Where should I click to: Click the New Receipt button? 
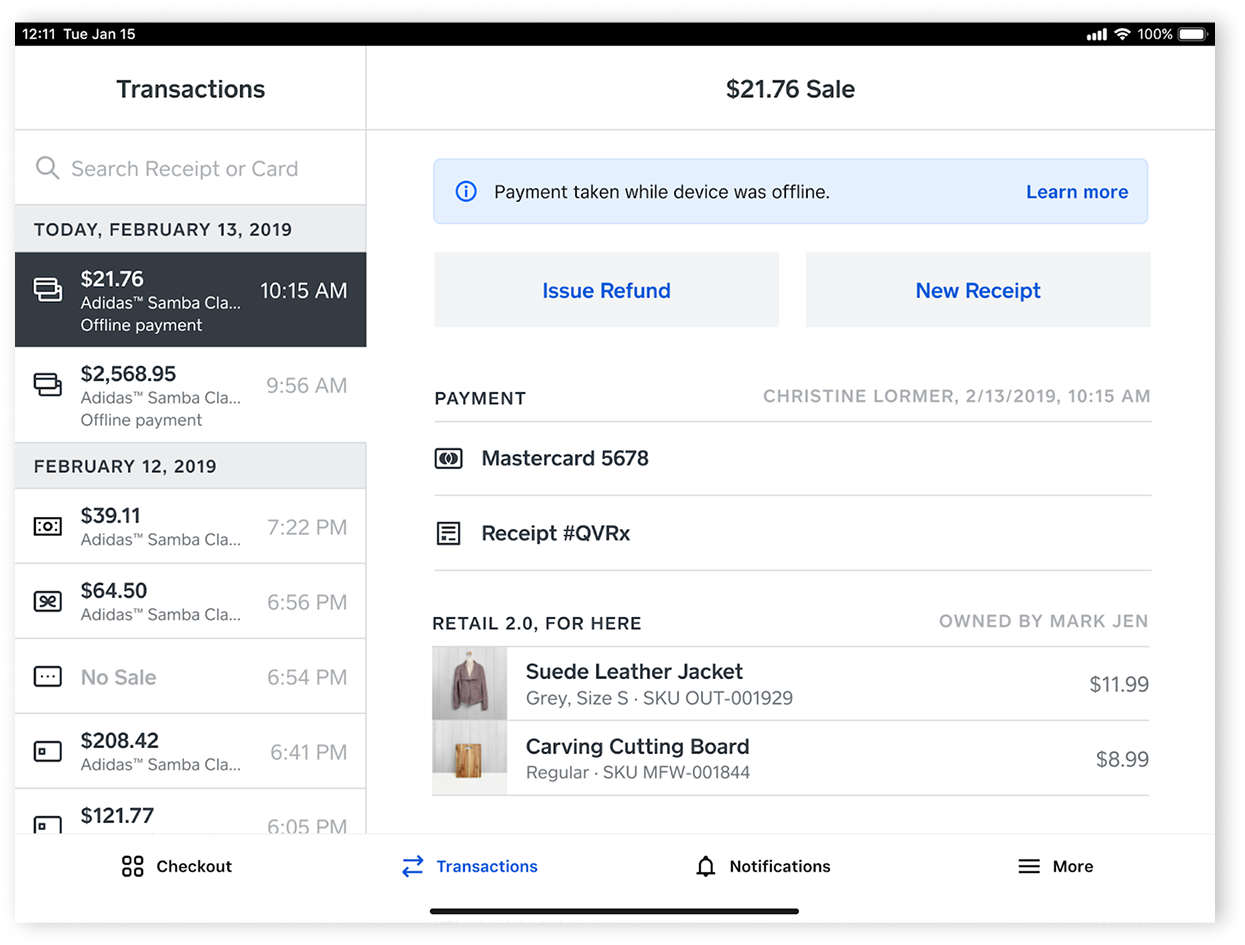[977, 290]
